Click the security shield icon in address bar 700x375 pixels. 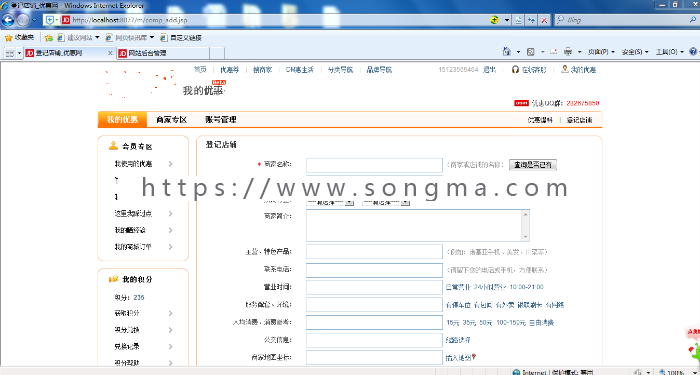tap(50, 20)
